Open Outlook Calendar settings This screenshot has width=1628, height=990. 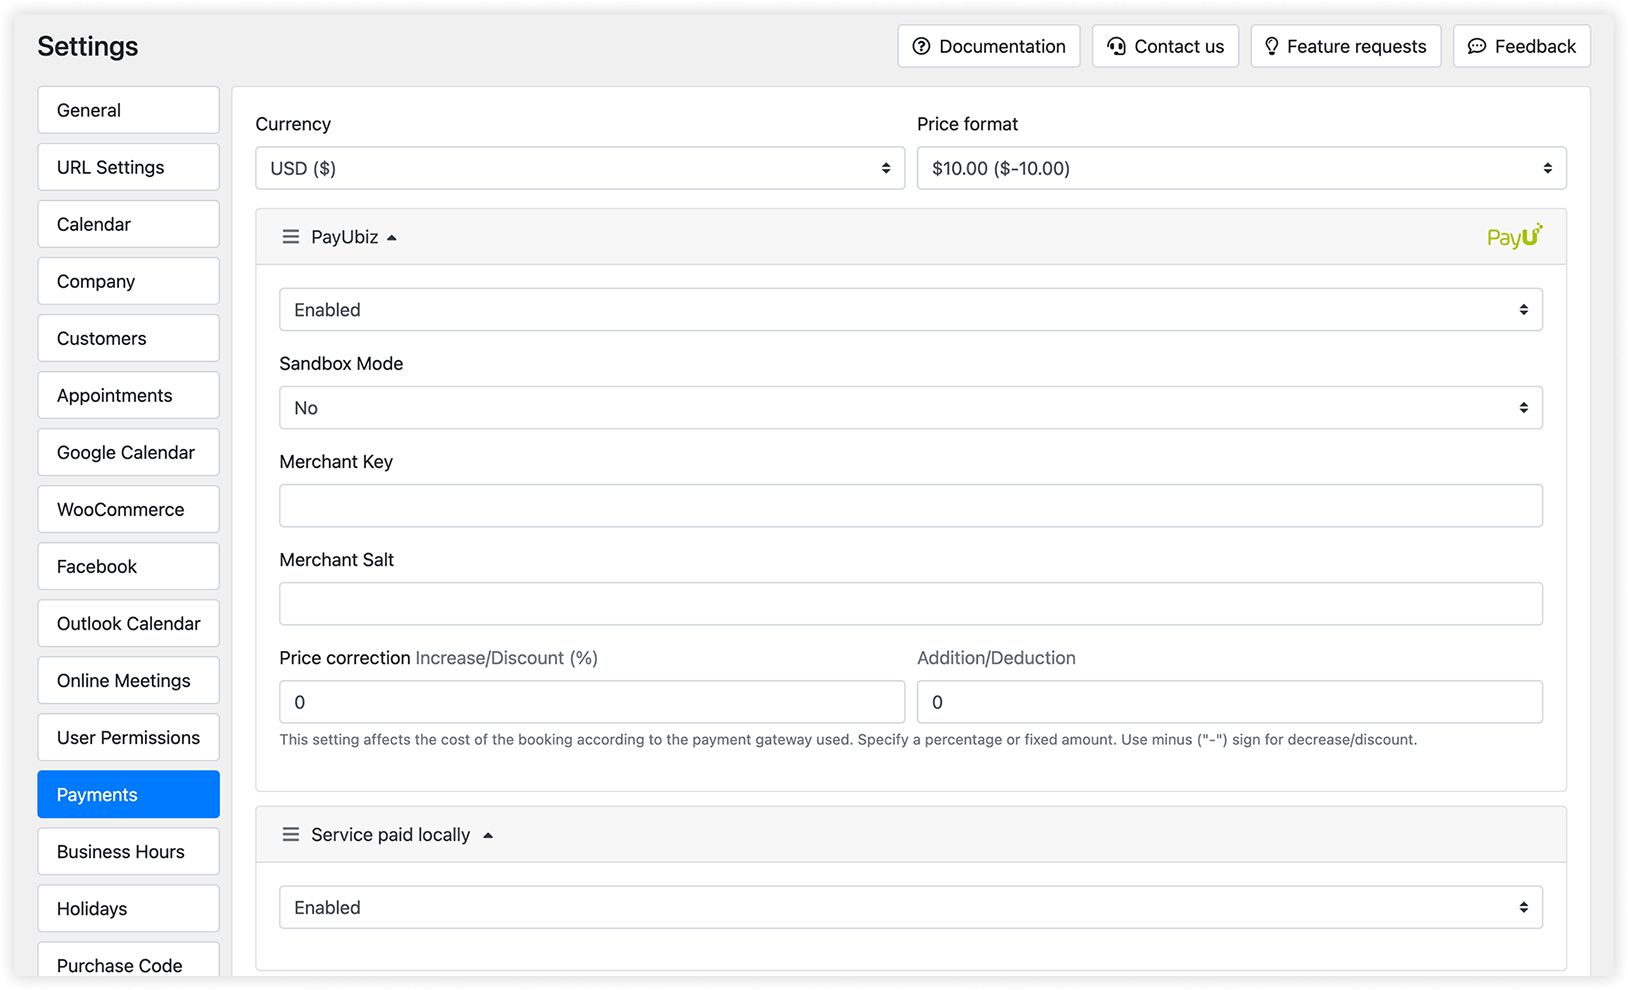click(128, 623)
